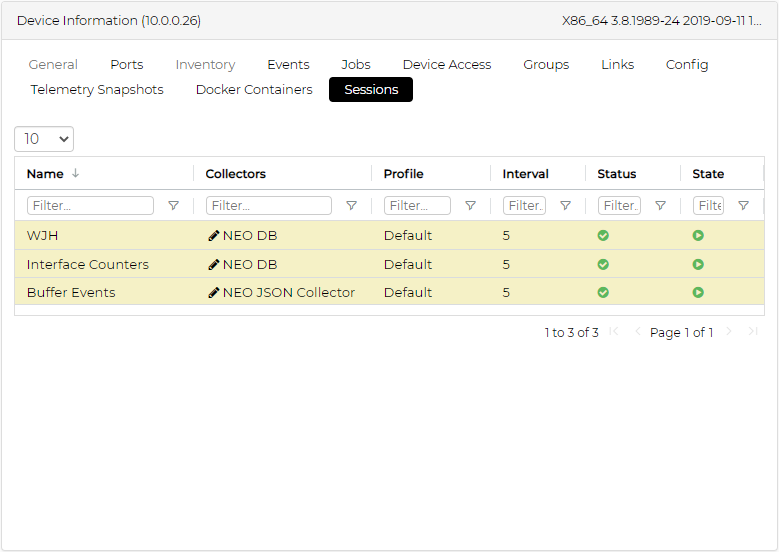Image resolution: width=779 pixels, height=552 pixels.
Task: Switch to the Docker Containers tab
Action: point(254,90)
